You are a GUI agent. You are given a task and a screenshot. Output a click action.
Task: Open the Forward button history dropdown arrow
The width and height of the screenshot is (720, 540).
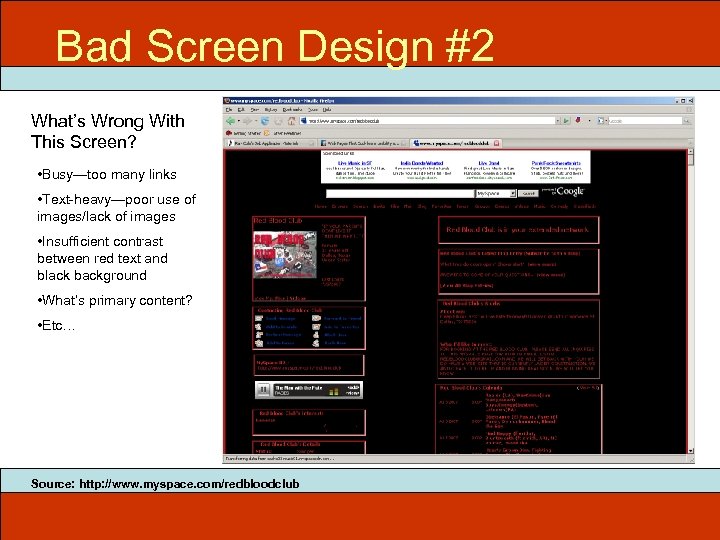(255, 121)
